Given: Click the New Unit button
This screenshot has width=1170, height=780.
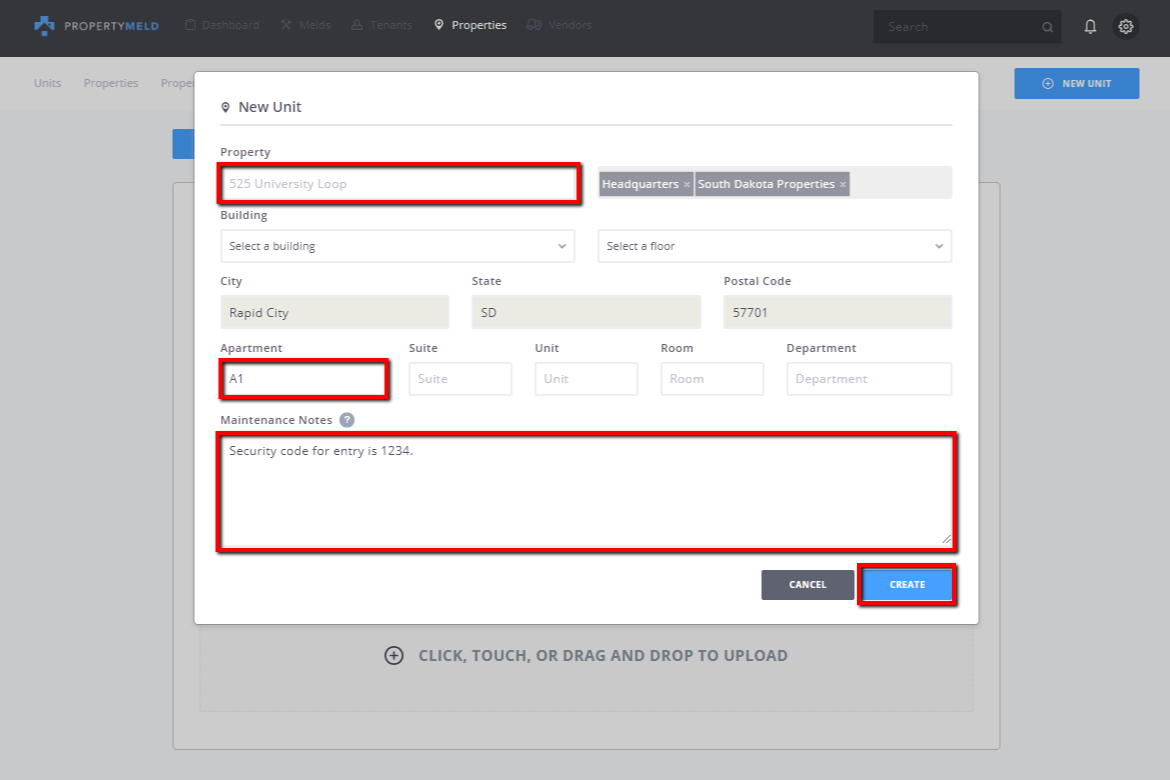Looking at the screenshot, I should [1076, 84].
